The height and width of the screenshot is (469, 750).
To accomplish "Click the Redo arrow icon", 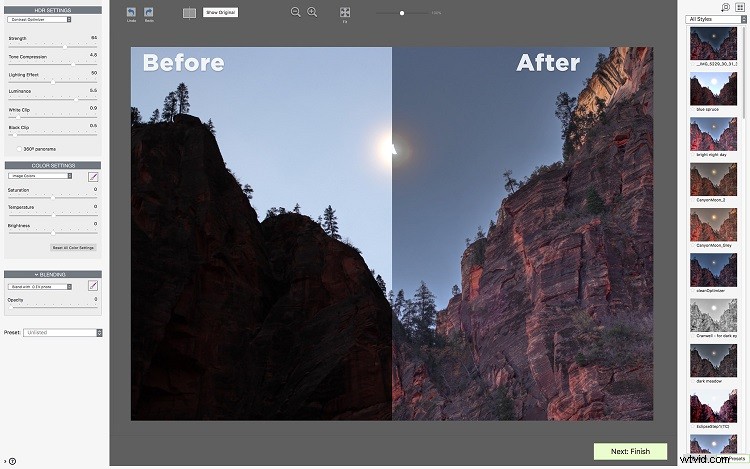I will 149,12.
